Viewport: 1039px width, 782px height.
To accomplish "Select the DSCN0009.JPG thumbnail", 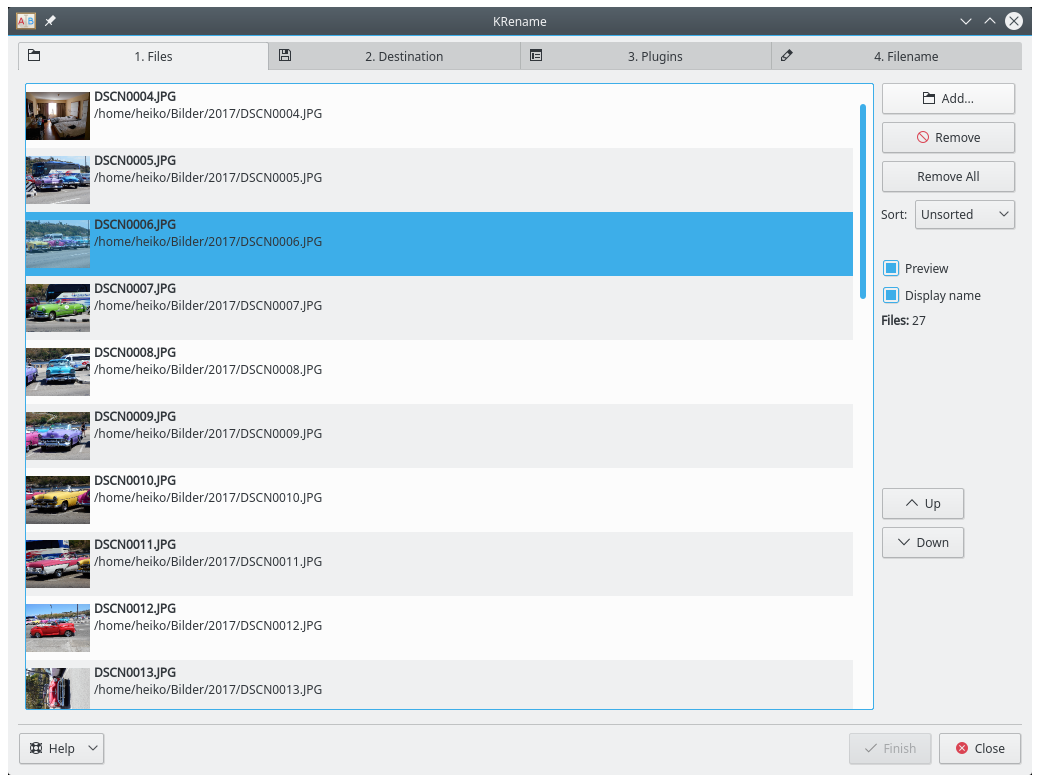I will (58, 436).
